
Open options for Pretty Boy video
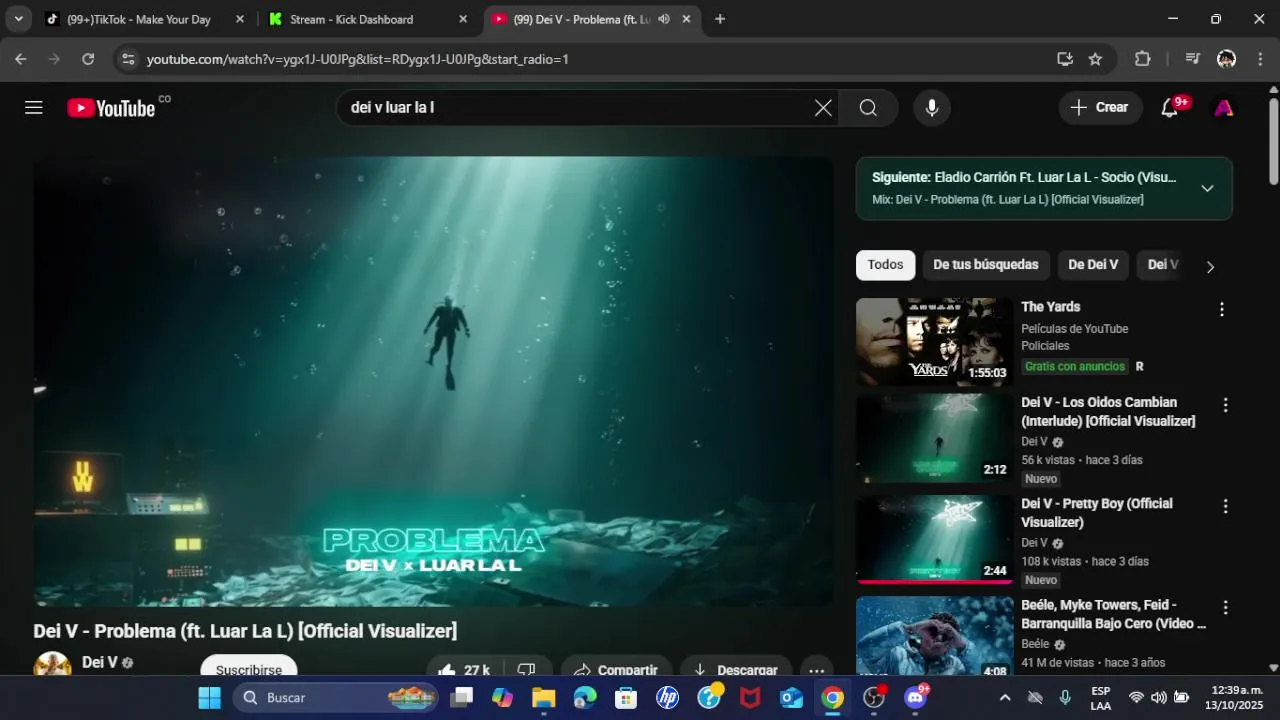[x=1225, y=507]
